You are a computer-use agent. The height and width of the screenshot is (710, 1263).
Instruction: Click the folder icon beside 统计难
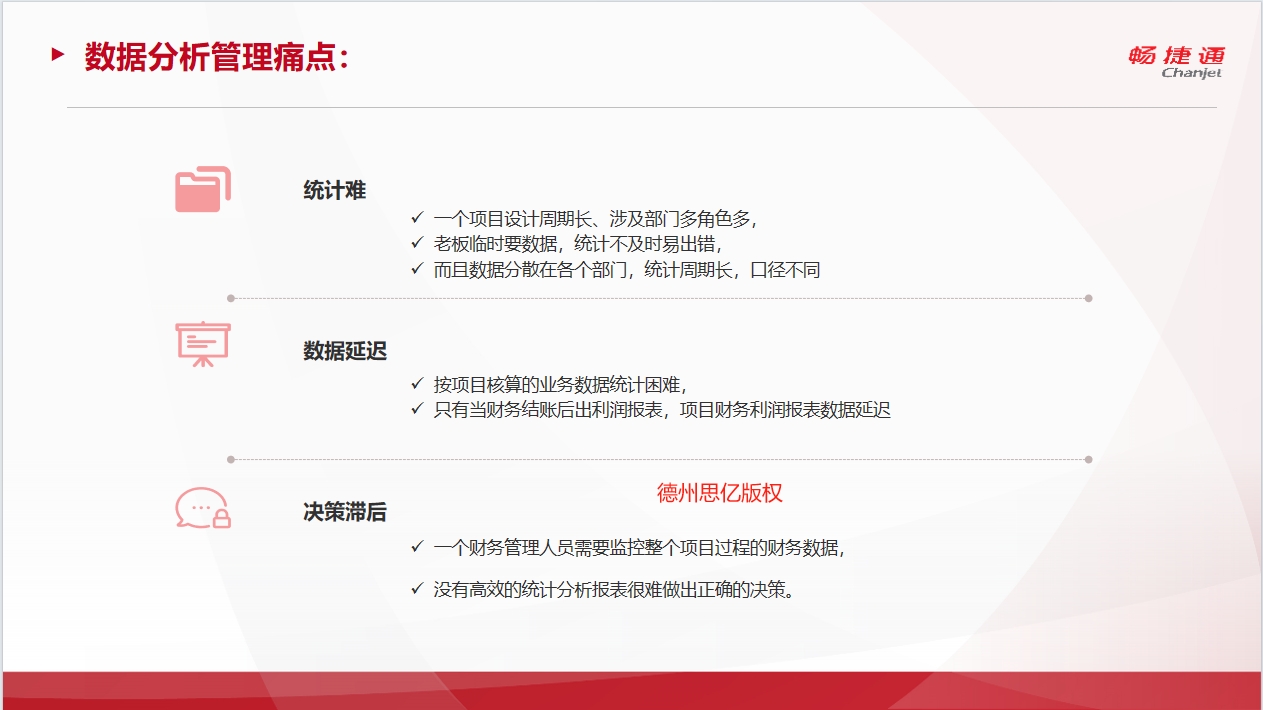(203, 189)
